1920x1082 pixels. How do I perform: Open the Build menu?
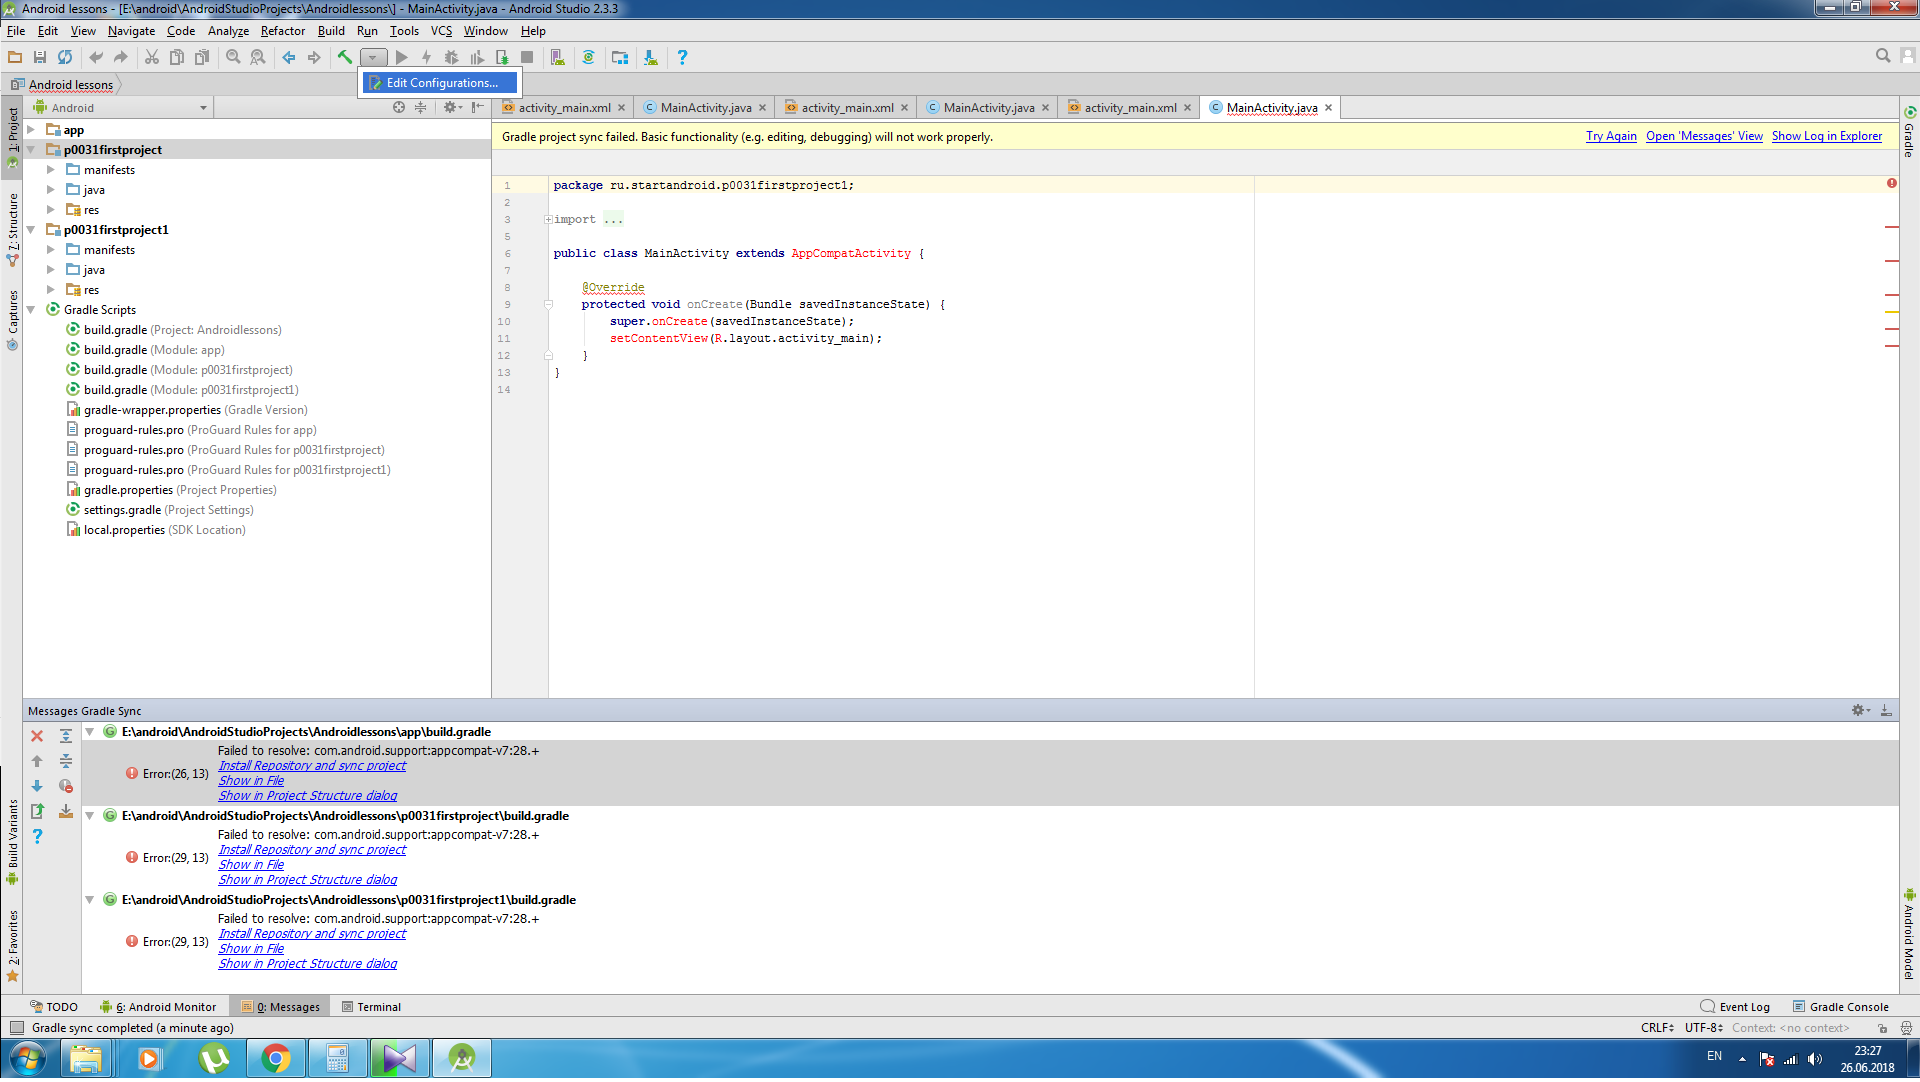click(331, 31)
